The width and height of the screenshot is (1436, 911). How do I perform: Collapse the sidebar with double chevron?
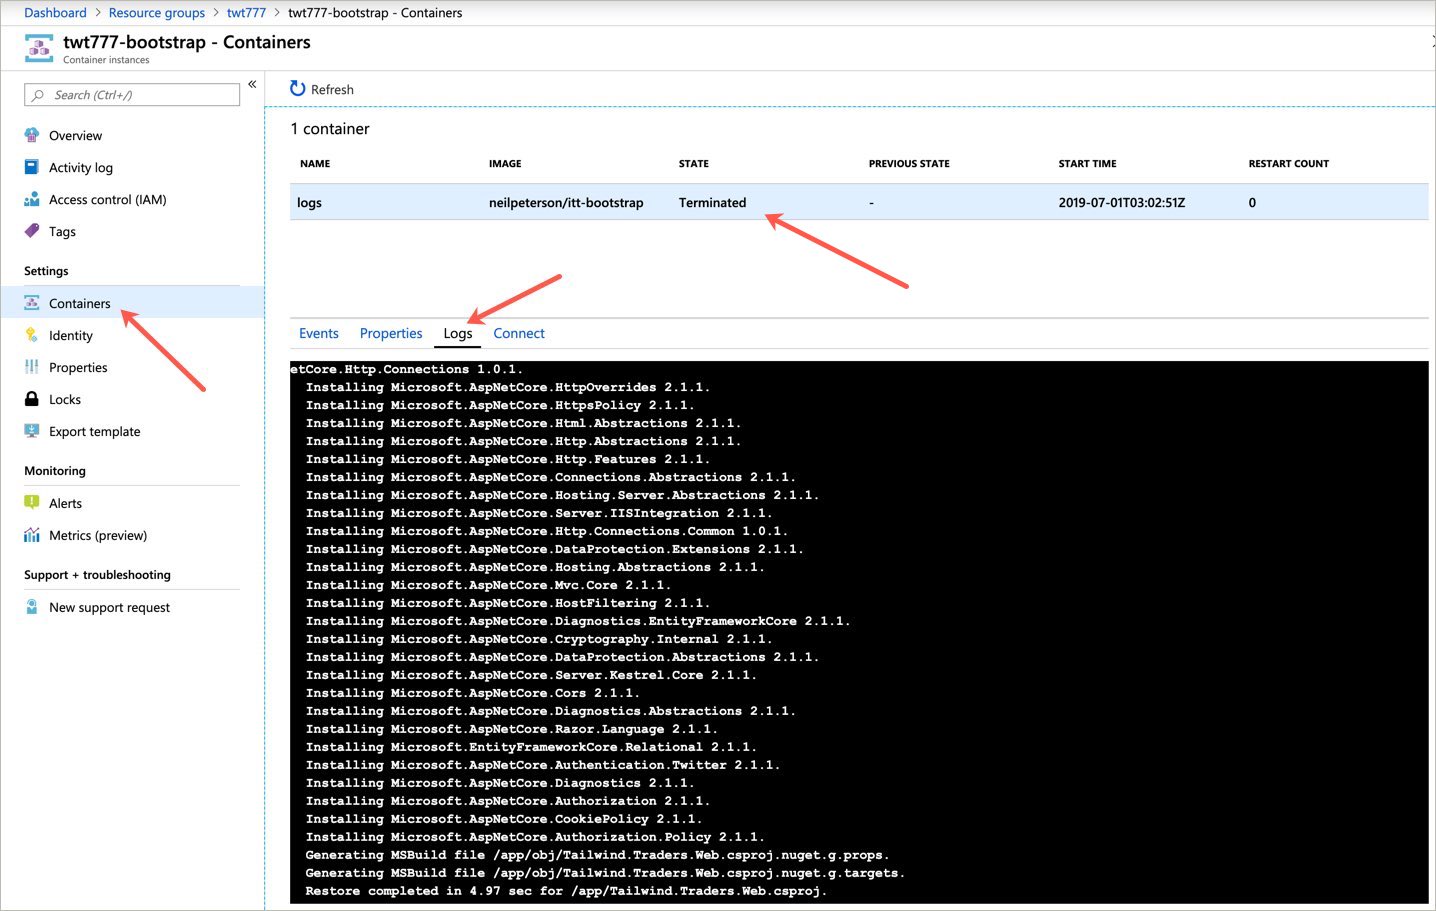[252, 84]
